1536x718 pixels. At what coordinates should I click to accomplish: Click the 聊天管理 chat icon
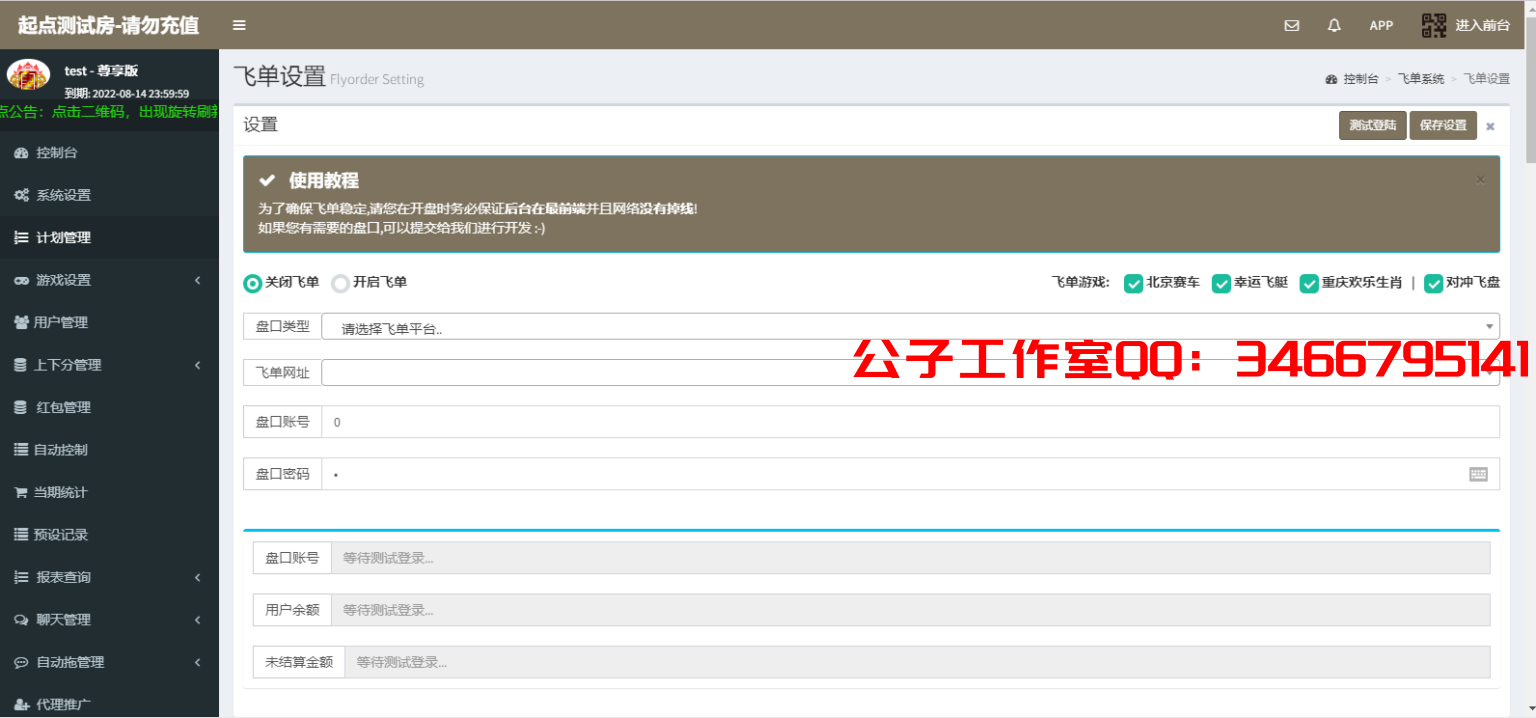(21, 620)
